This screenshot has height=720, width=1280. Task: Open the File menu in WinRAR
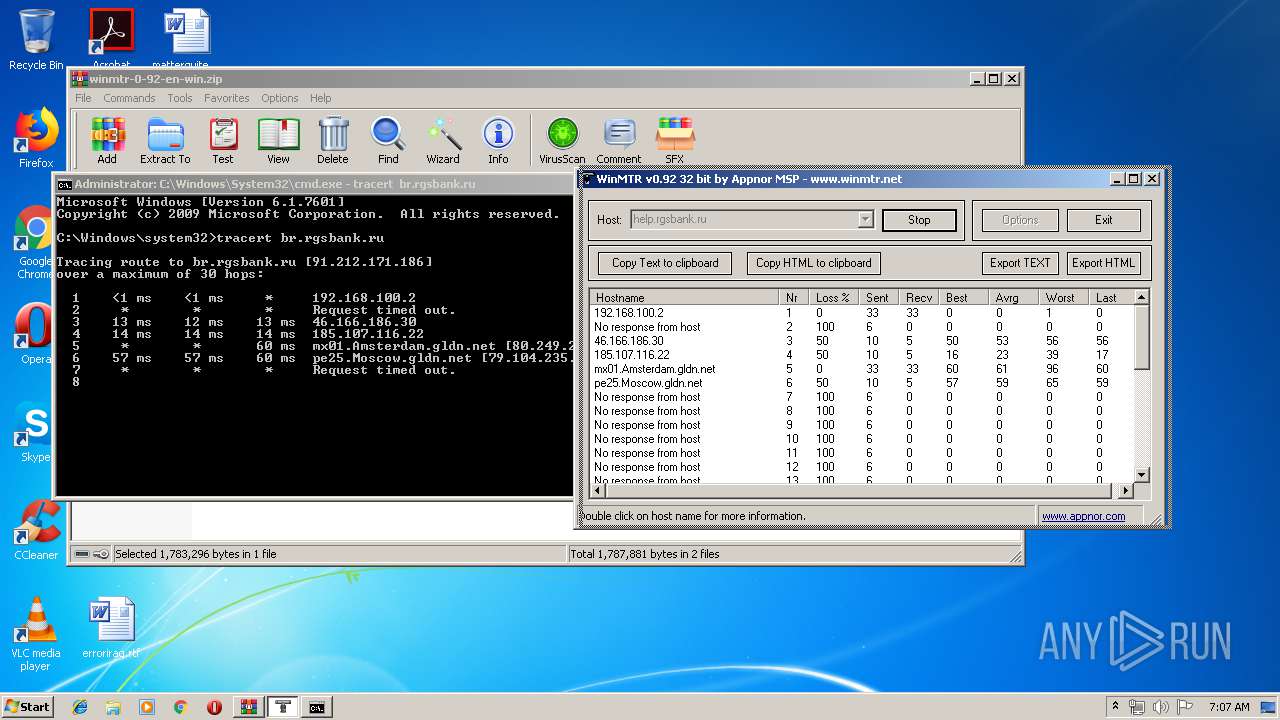[83, 98]
